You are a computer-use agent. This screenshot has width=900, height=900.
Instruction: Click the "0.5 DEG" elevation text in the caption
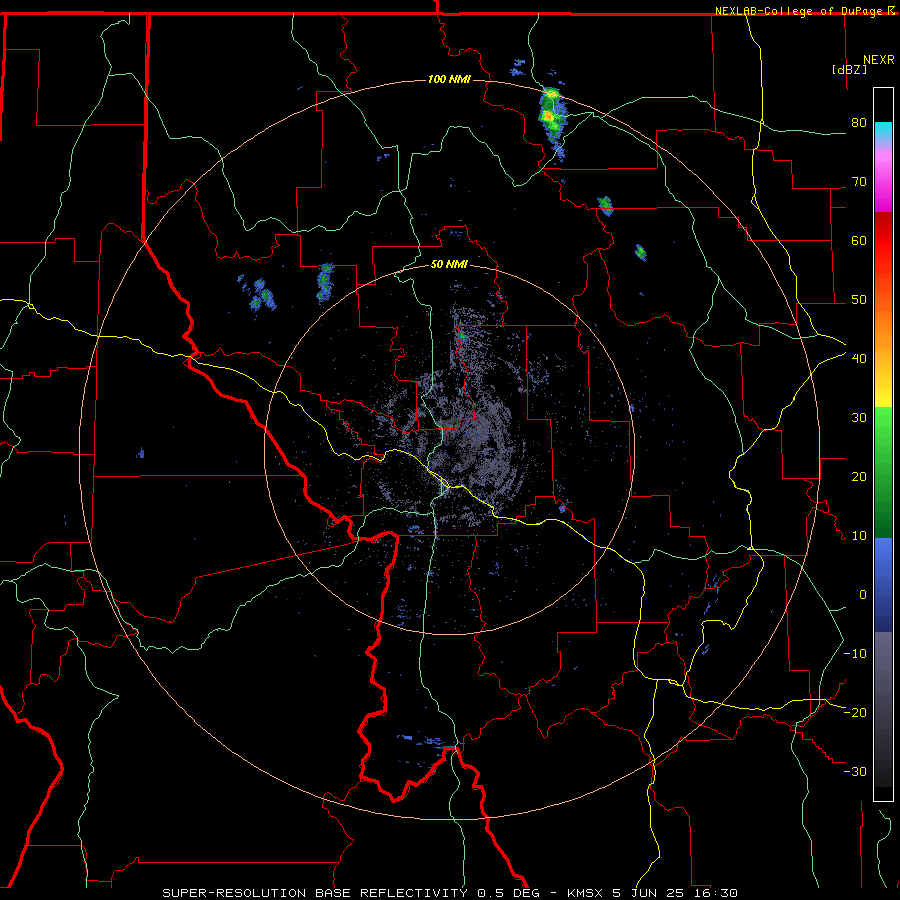[x=509, y=893]
